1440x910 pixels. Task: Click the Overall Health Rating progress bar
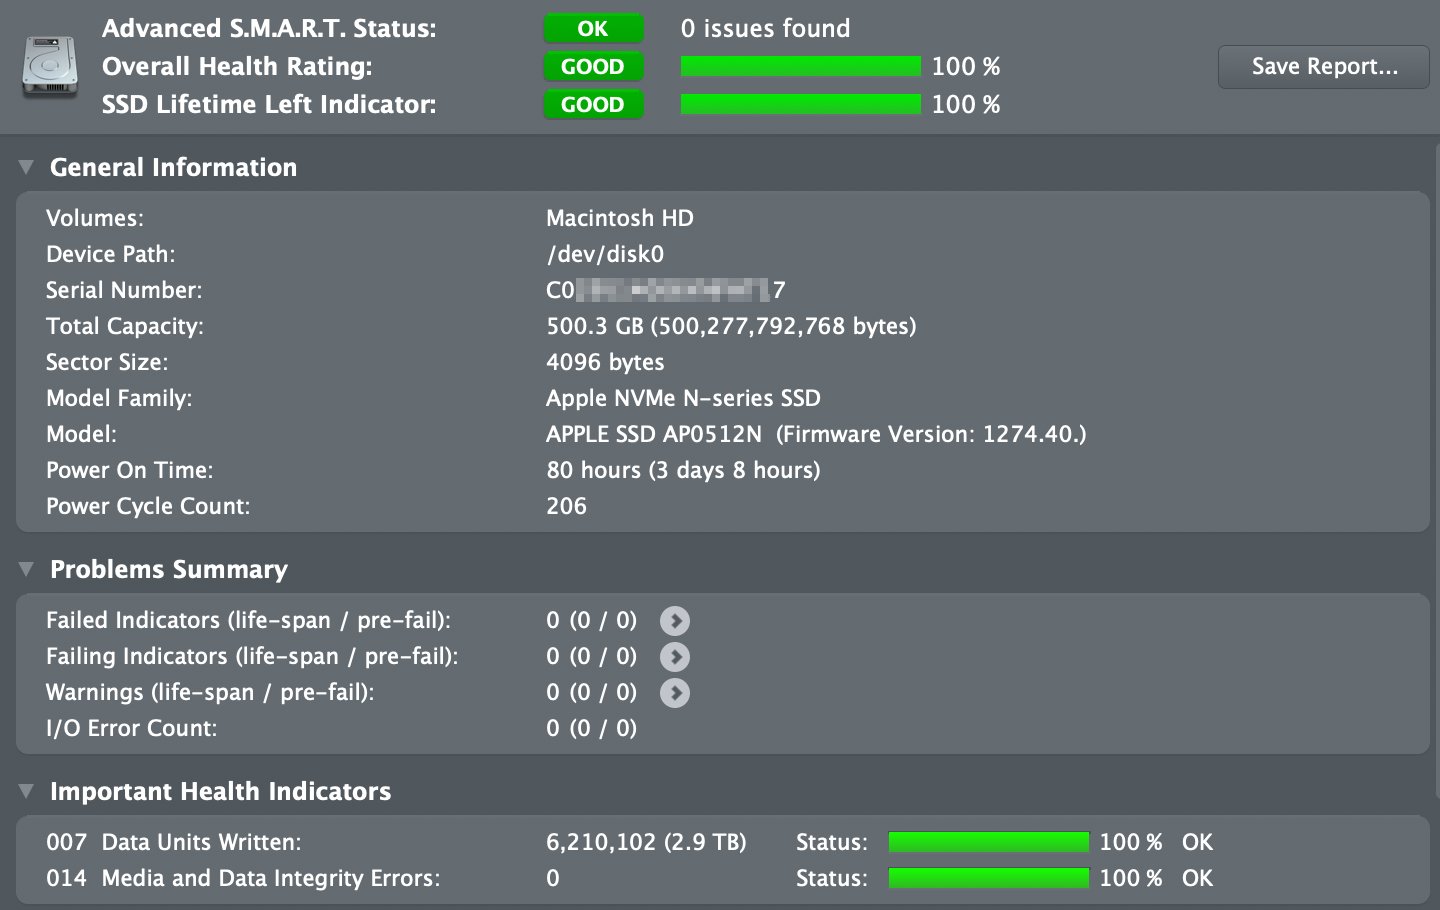point(800,67)
